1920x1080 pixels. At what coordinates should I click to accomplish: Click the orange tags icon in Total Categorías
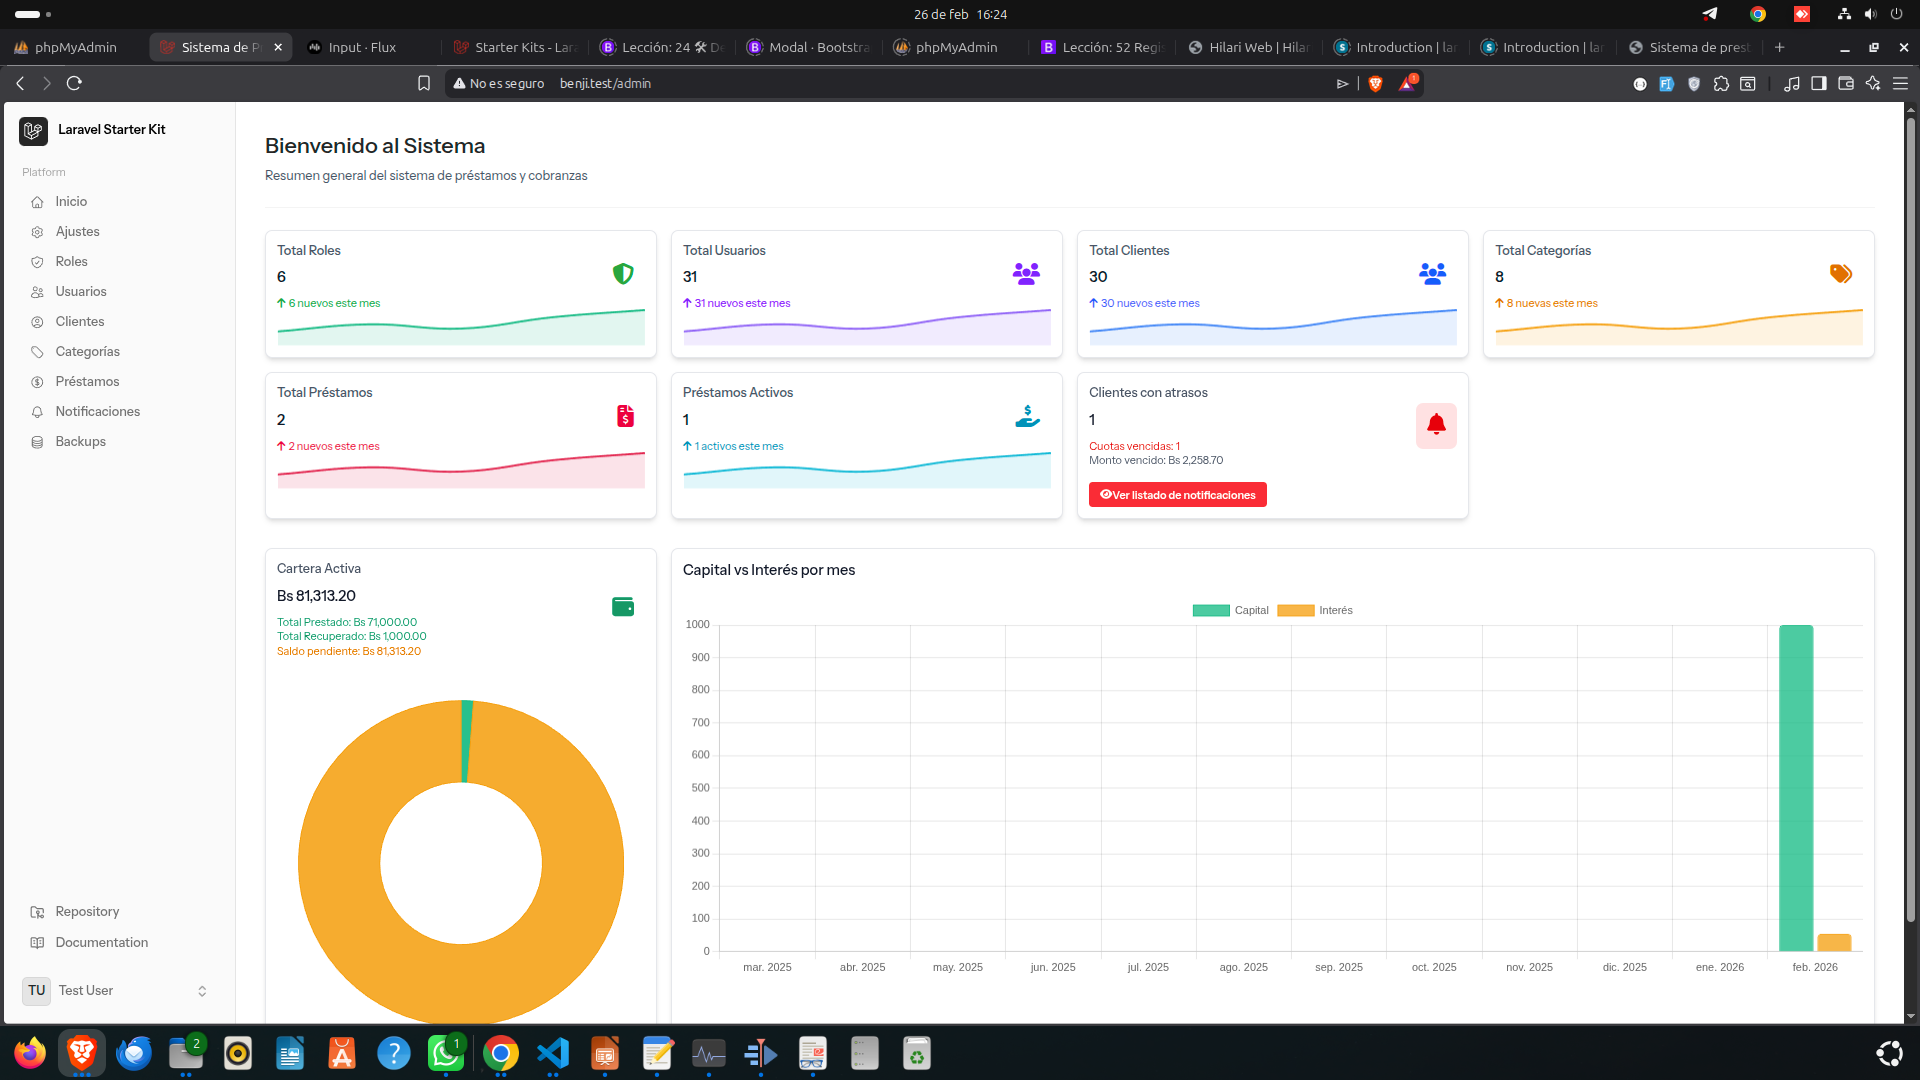(x=1841, y=274)
